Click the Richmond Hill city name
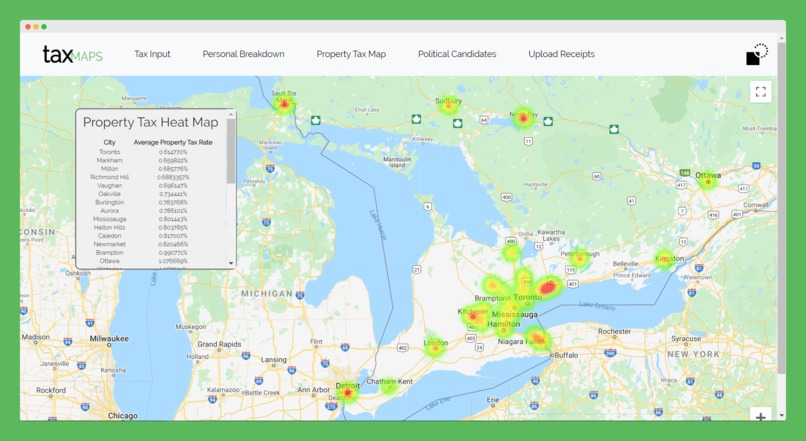The image size is (806, 441). [109, 177]
